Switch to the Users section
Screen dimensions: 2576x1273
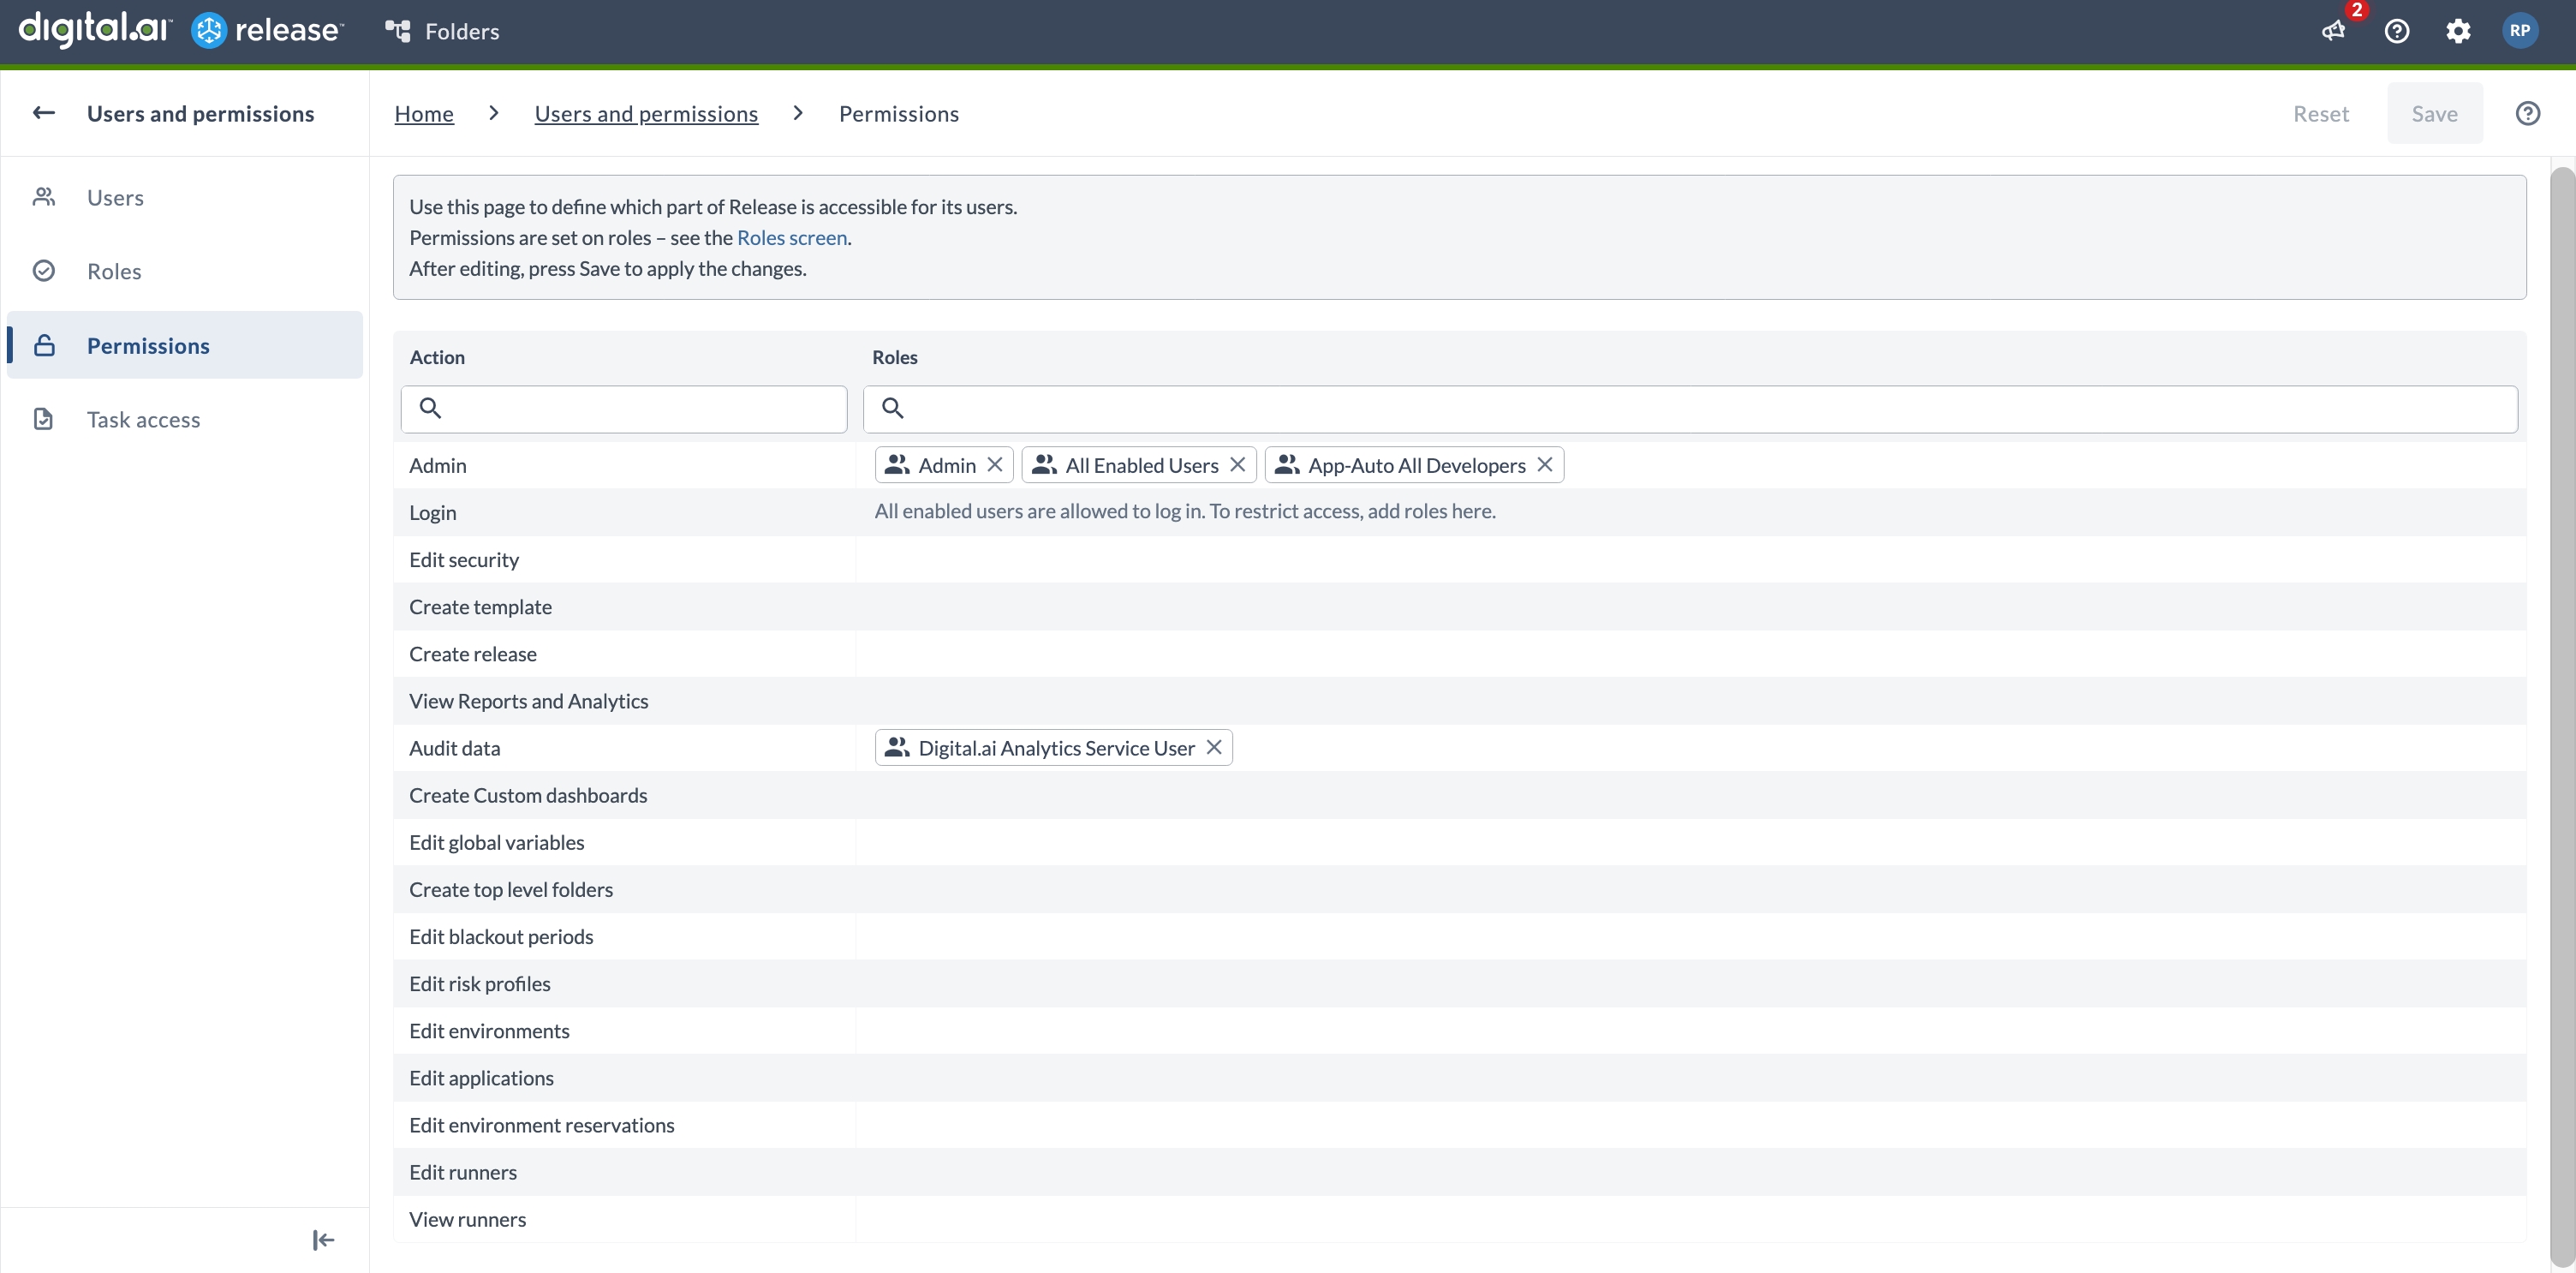[115, 197]
